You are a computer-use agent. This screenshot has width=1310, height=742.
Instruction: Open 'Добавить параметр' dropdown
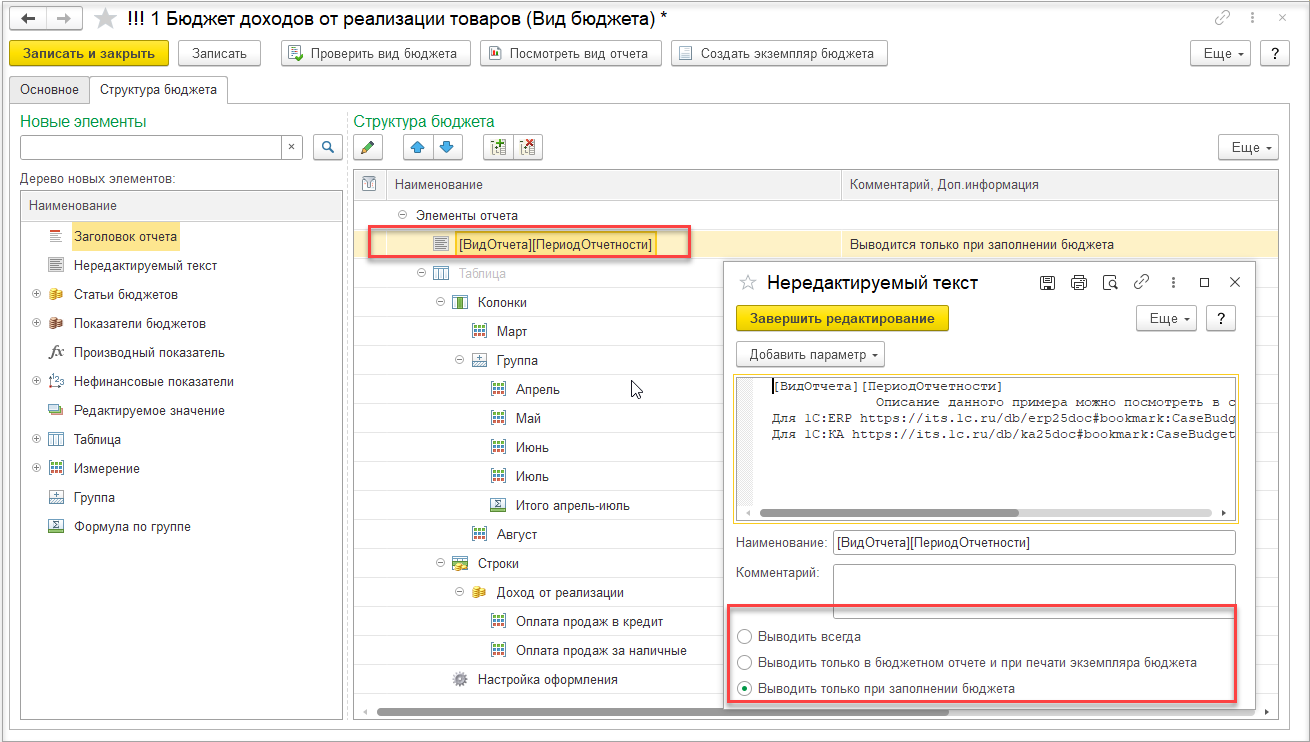810,354
